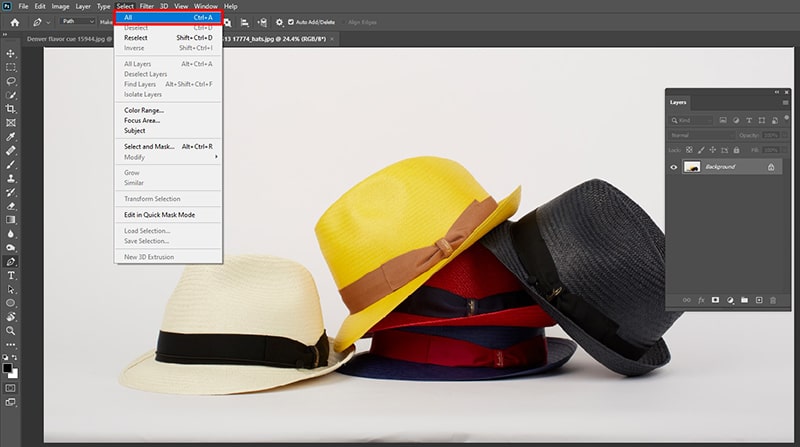Select the Path Selection tool

click(x=10, y=289)
